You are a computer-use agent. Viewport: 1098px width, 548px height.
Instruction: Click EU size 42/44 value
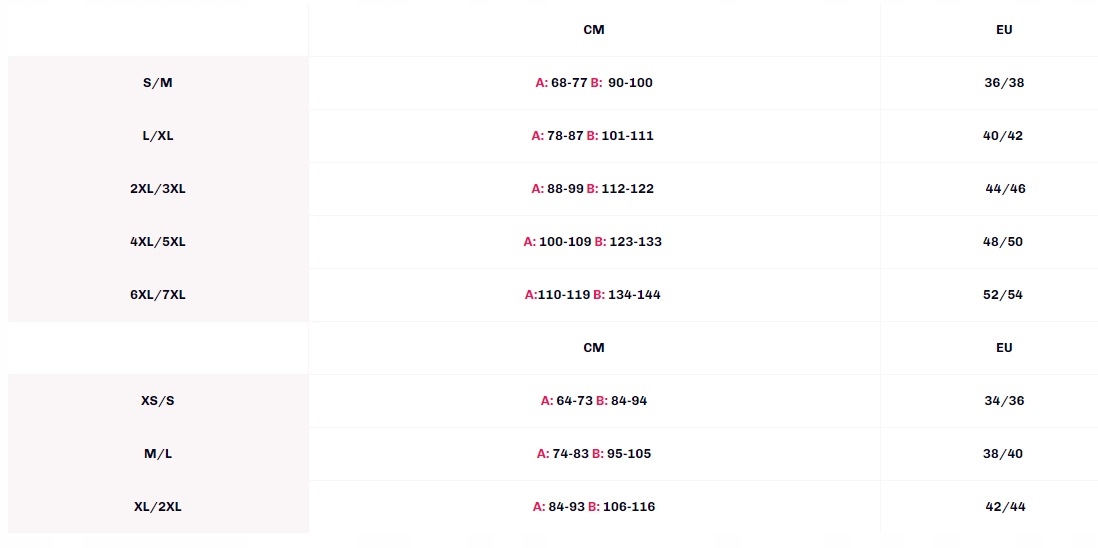click(1005, 507)
